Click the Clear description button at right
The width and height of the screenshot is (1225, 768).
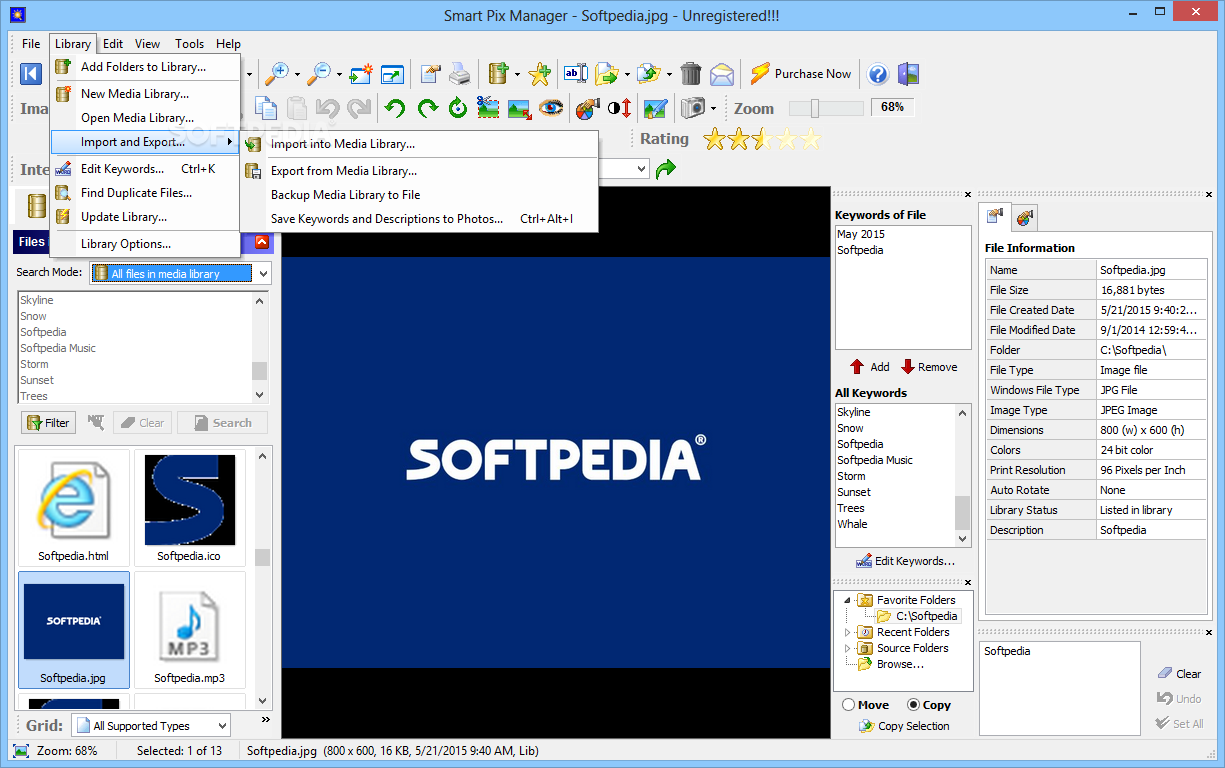[x=1179, y=674]
